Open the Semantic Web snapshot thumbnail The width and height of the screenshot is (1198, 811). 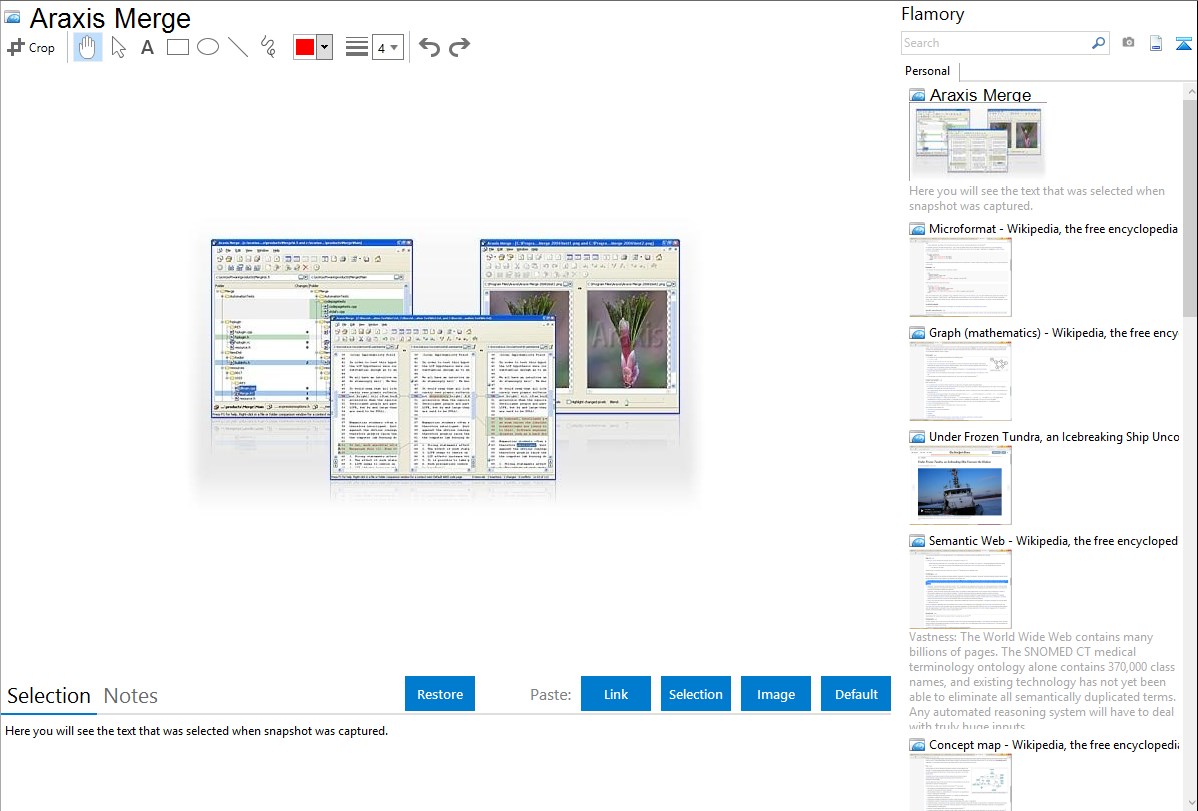(x=960, y=589)
